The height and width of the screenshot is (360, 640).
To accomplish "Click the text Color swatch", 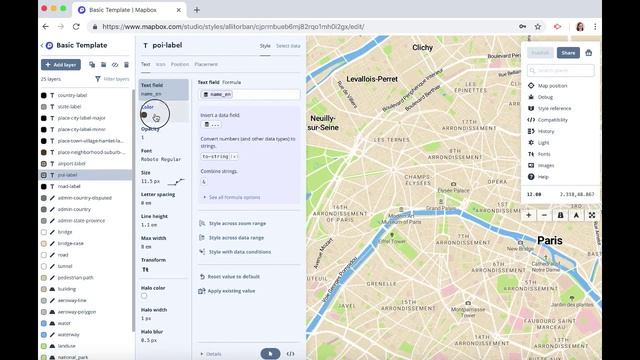I will pyautogui.click(x=144, y=115).
